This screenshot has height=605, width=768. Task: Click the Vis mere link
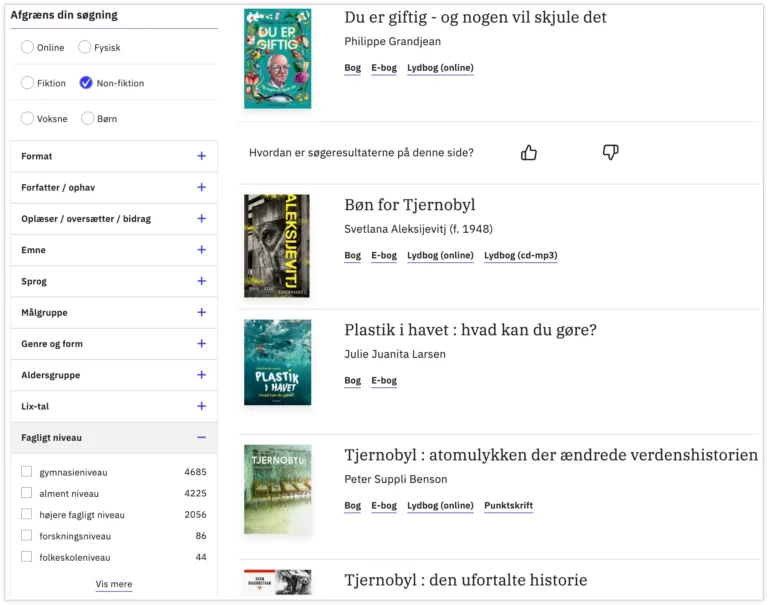coord(113,584)
